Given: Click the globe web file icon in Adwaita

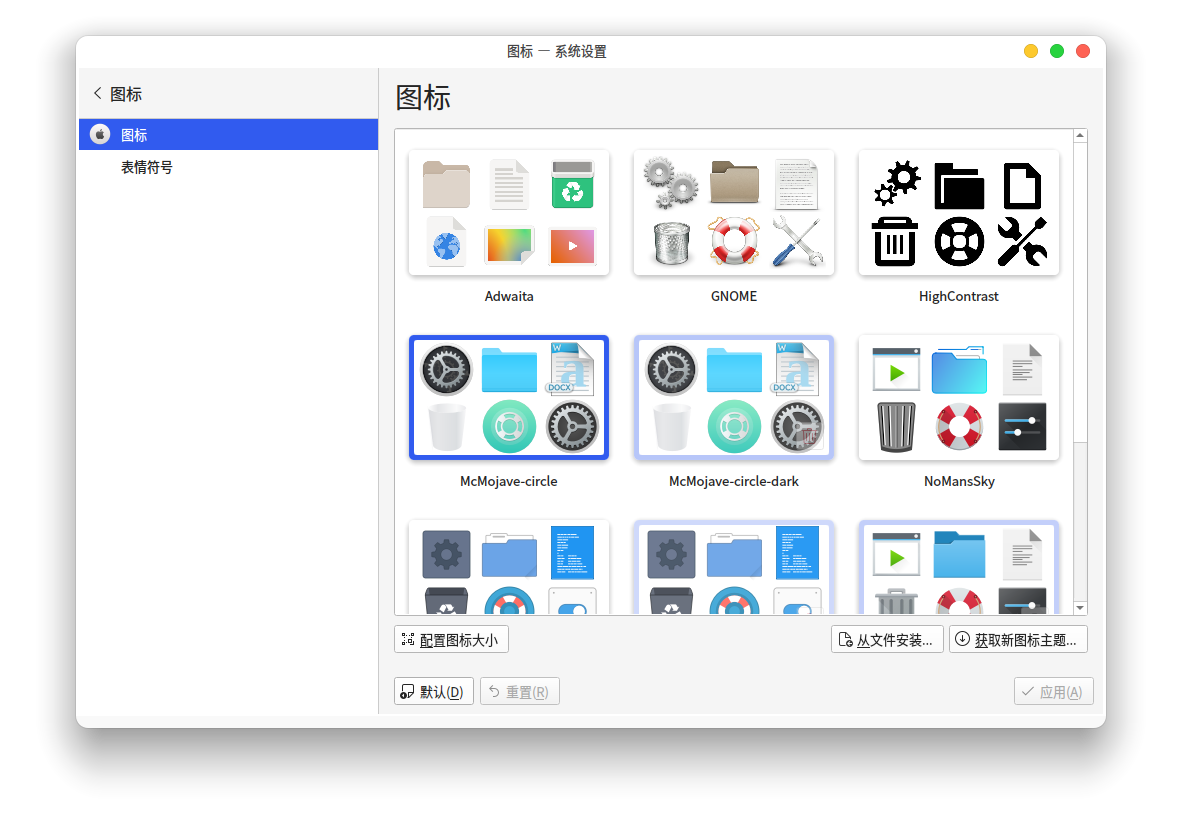Looking at the screenshot, I should coord(446,243).
